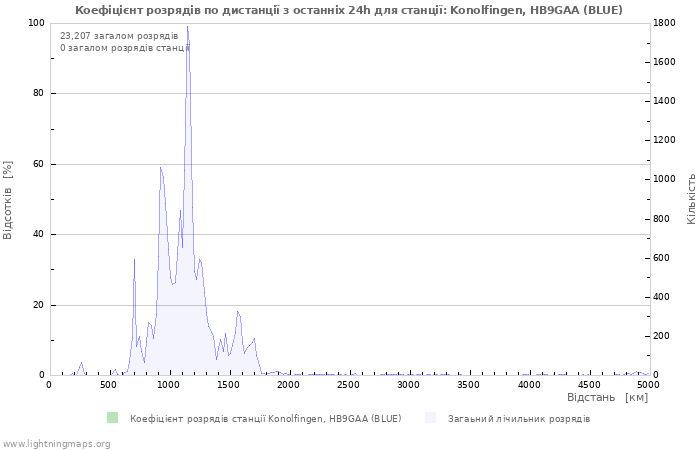Click the 1800 tick on the count axis
The width and height of the screenshot is (700, 450).
[x=667, y=23]
